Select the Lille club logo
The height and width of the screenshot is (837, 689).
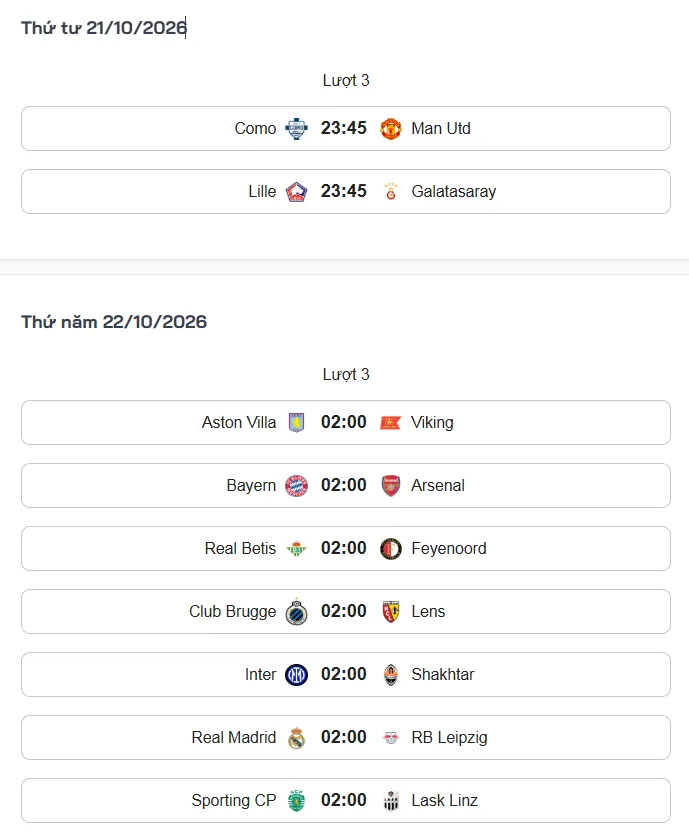(x=296, y=192)
